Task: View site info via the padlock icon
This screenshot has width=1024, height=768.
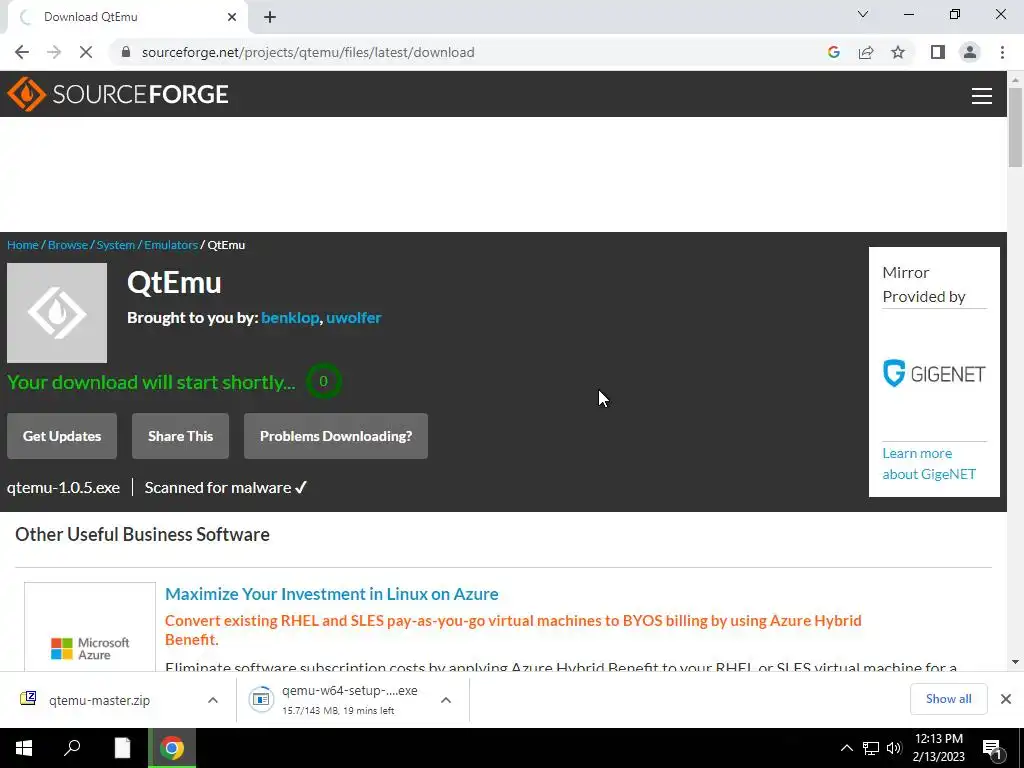Action: click(x=126, y=52)
